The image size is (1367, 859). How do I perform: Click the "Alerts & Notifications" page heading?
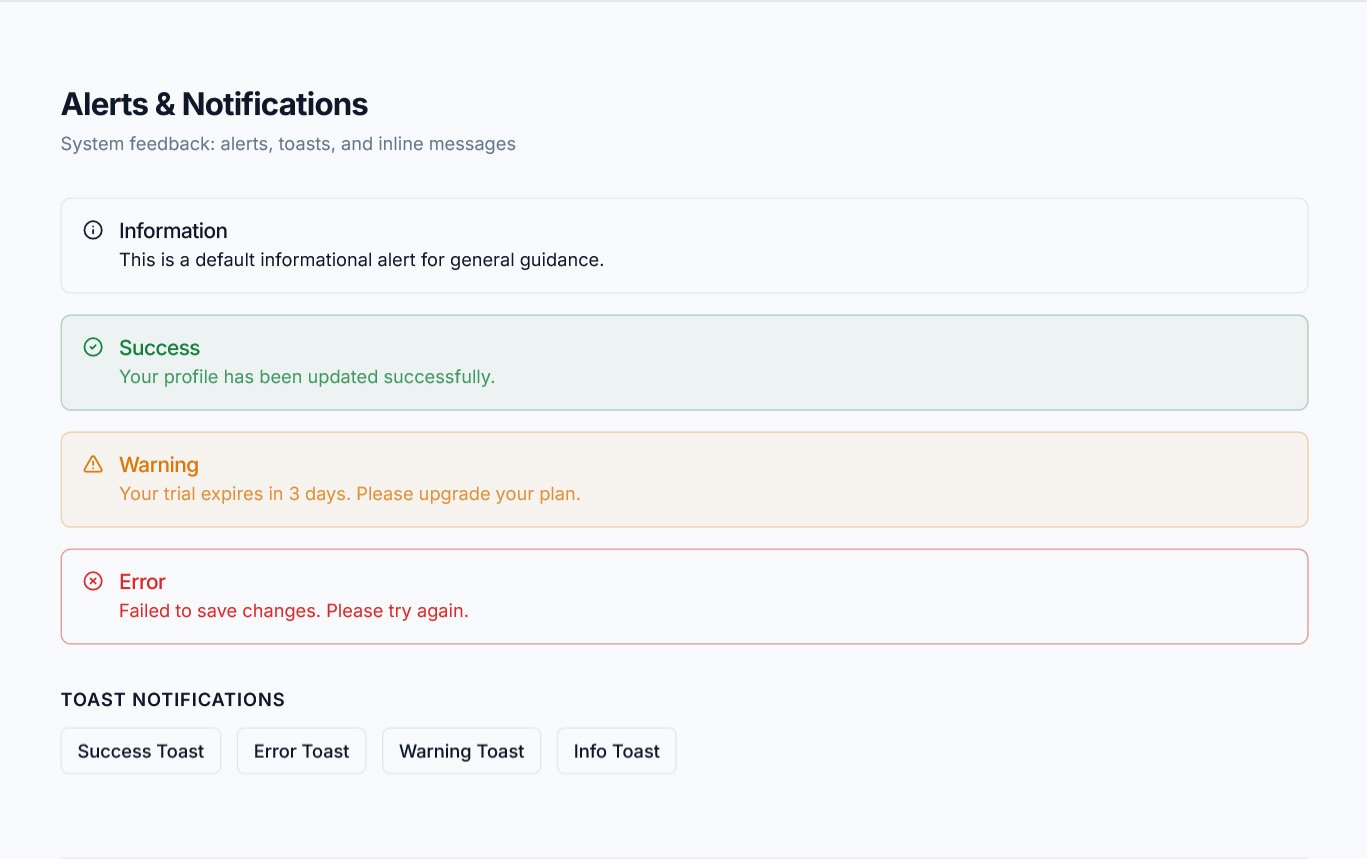click(x=214, y=104)
